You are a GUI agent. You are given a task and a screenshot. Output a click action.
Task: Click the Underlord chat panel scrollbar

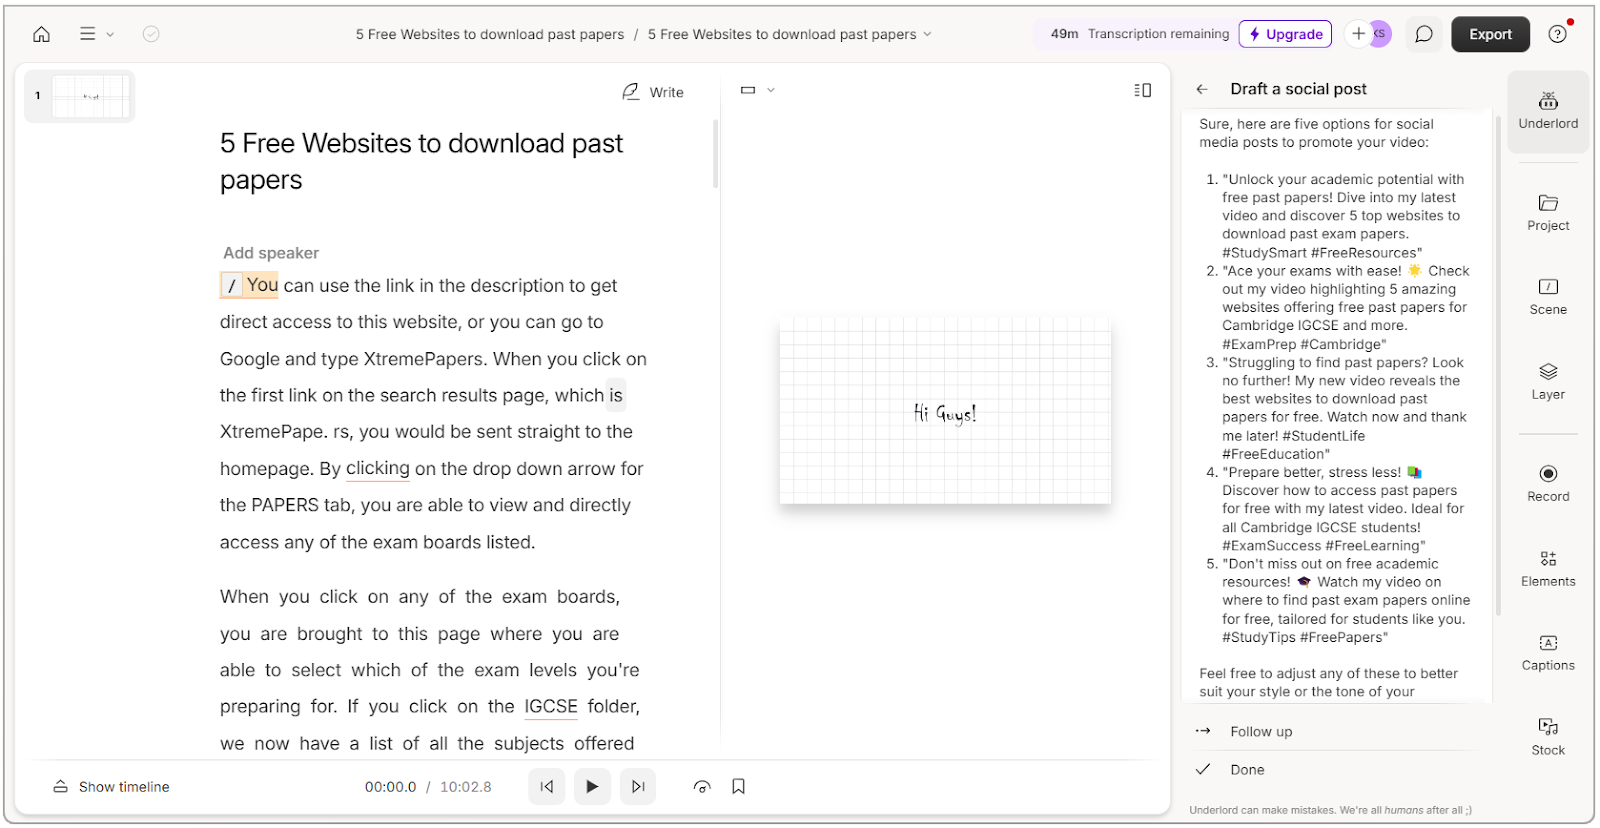tap(1498, 365)
